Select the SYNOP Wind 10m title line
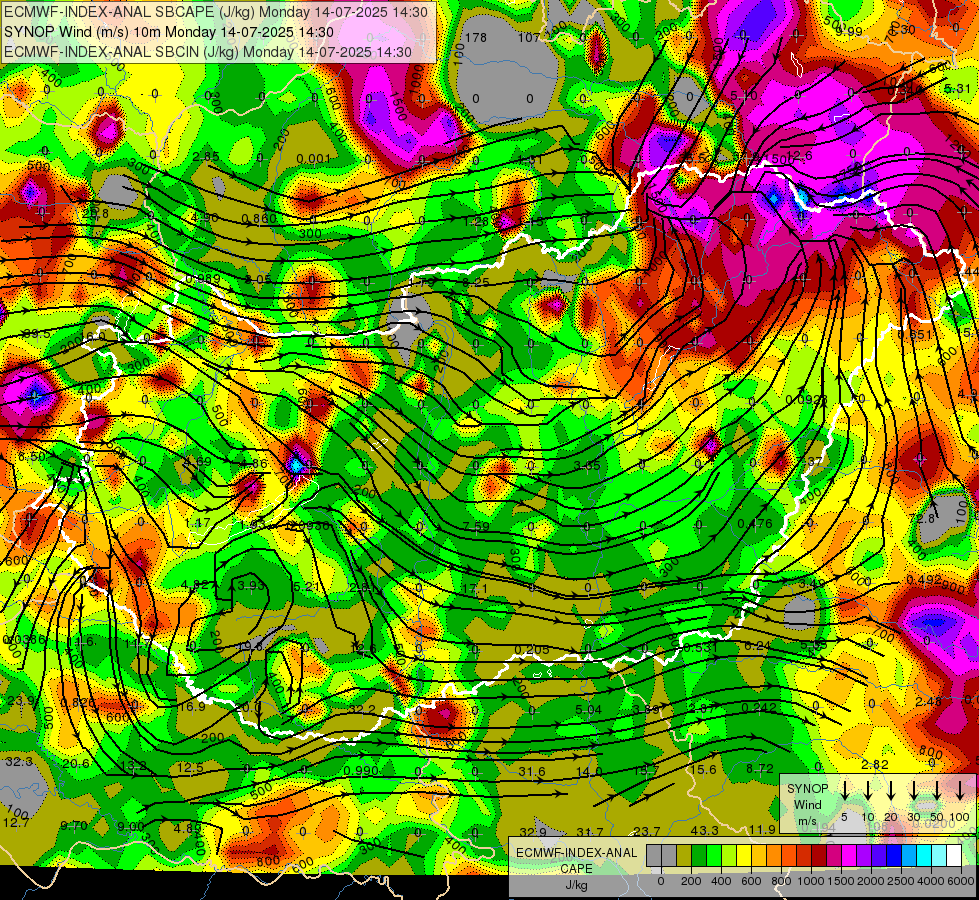Image resolution: width=979 pixels, height=900 pixels. tap(169, 32)
